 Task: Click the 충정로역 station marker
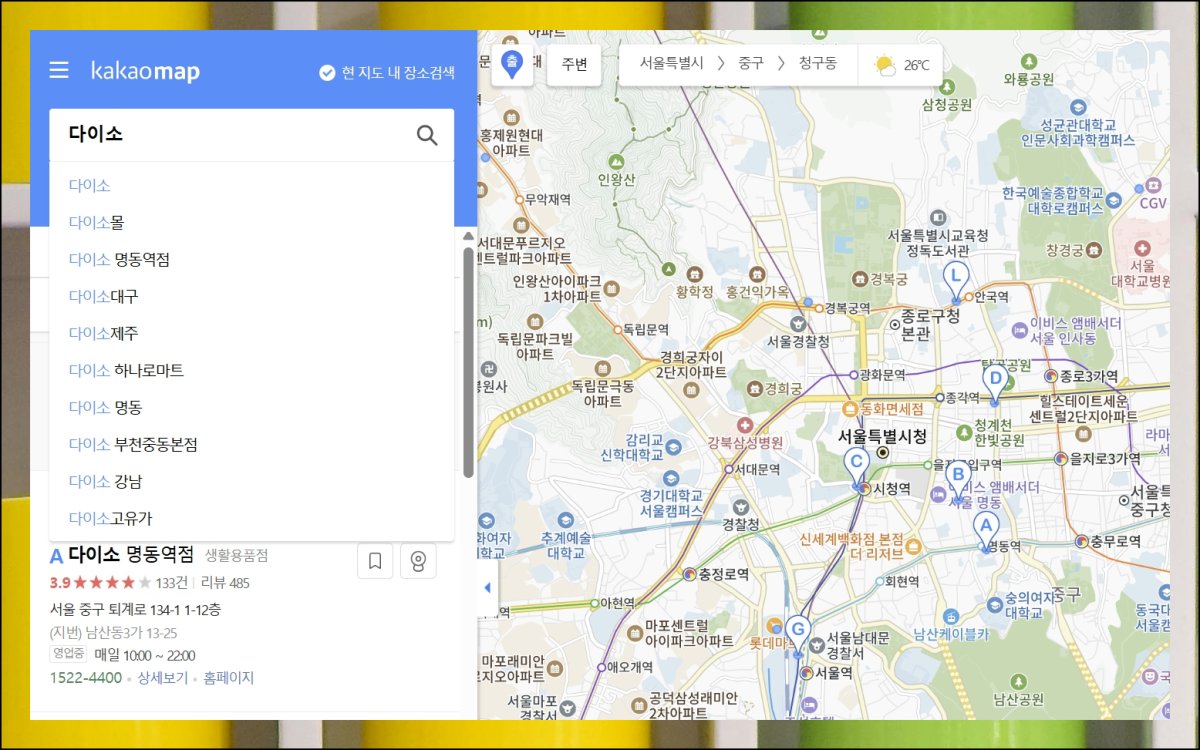[x=688, y=574]
